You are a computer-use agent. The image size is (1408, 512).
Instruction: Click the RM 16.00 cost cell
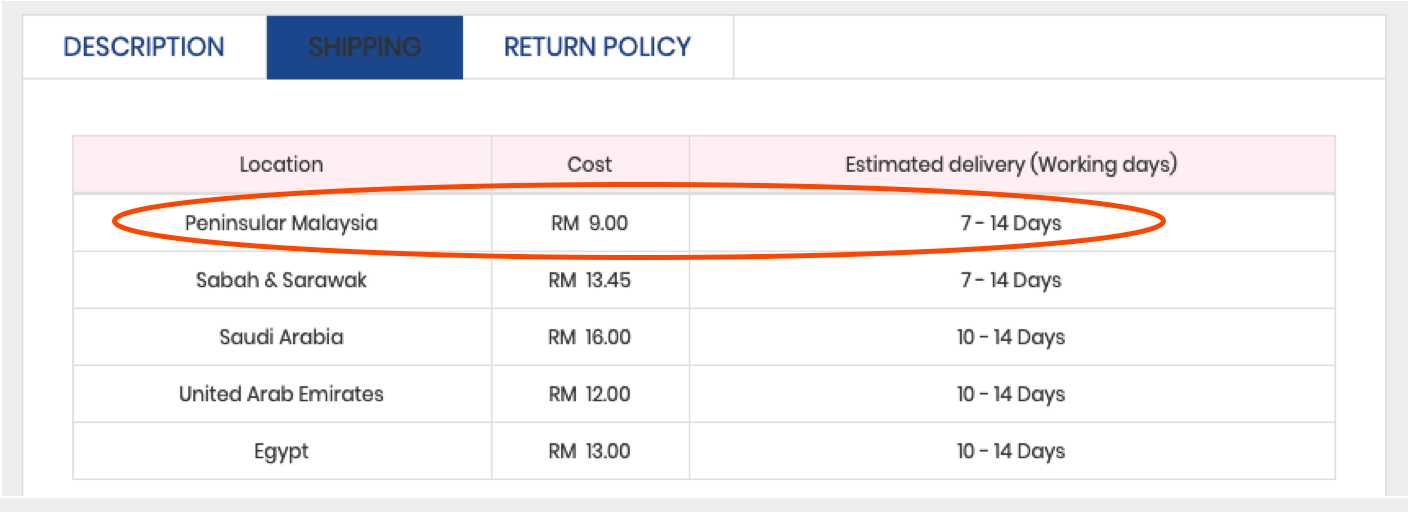(x=590, y=337)
